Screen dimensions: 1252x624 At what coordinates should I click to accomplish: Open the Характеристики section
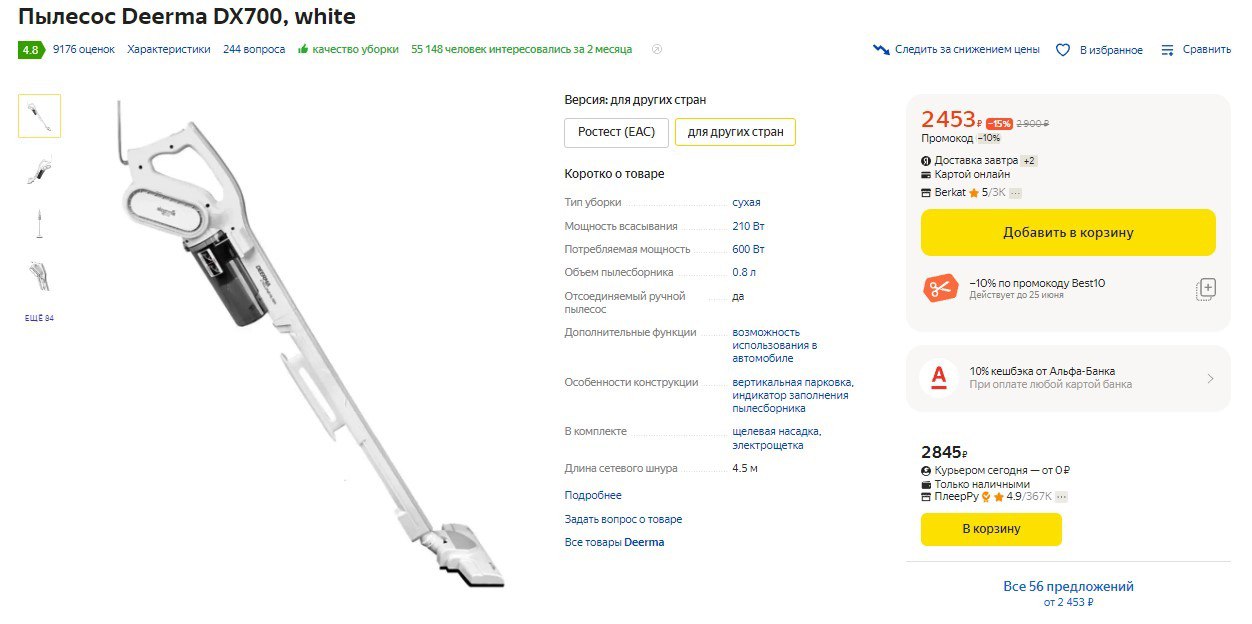169,49
